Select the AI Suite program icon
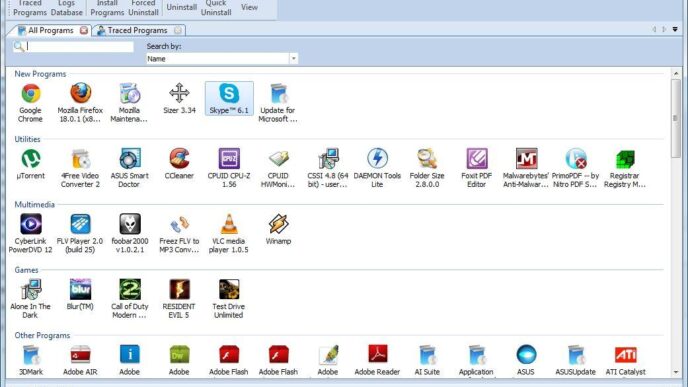Screen dimensions: 688x387 (x=427, y=355)
